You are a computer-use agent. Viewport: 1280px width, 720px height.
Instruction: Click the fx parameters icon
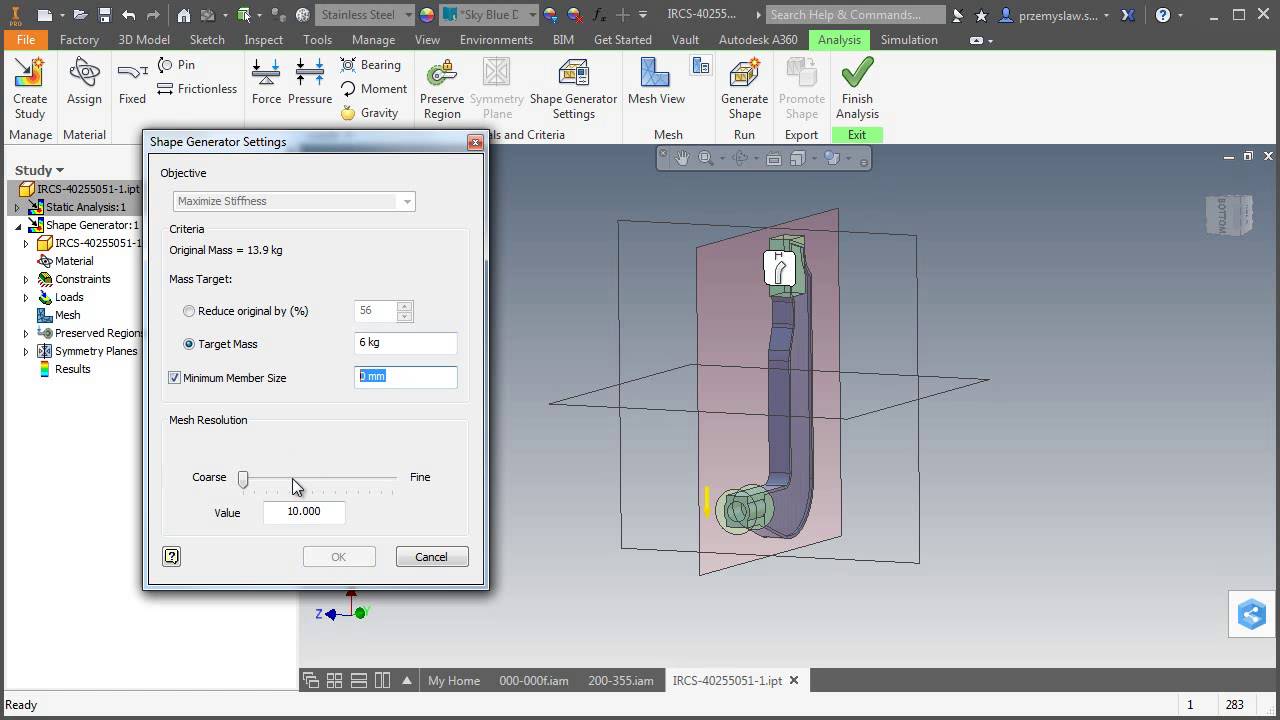click(599, 15)
